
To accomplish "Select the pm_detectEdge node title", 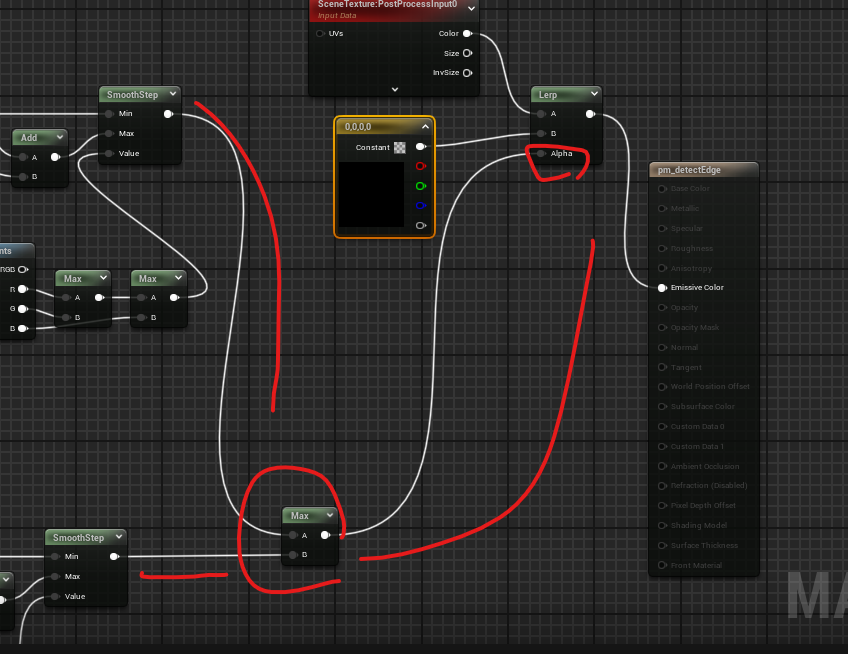I will (x=689, y=170).
